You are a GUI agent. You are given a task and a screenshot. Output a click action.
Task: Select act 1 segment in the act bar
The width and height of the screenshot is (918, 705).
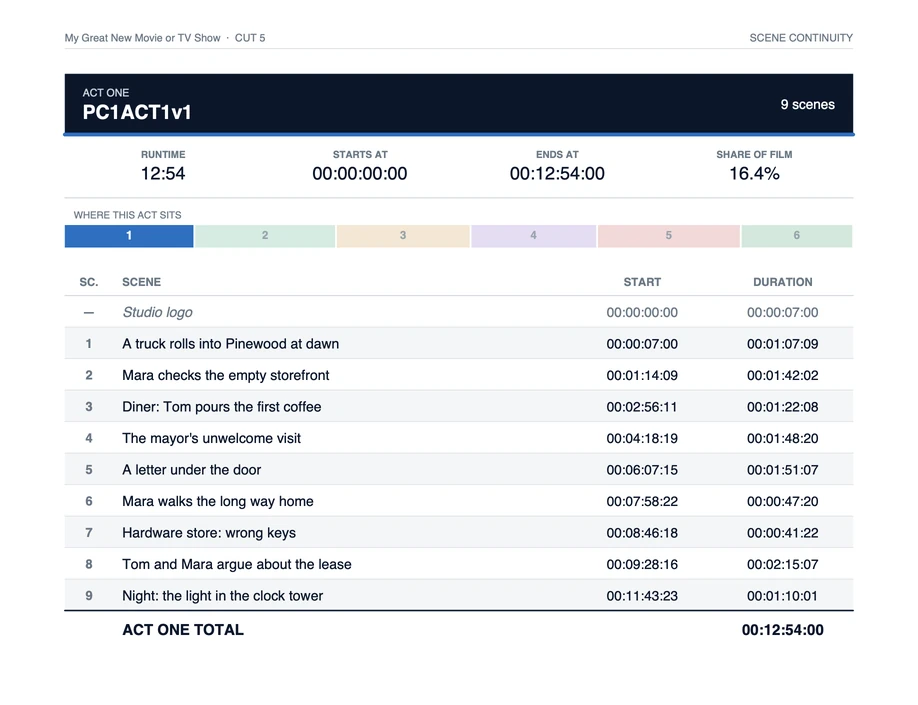point(129,236)
